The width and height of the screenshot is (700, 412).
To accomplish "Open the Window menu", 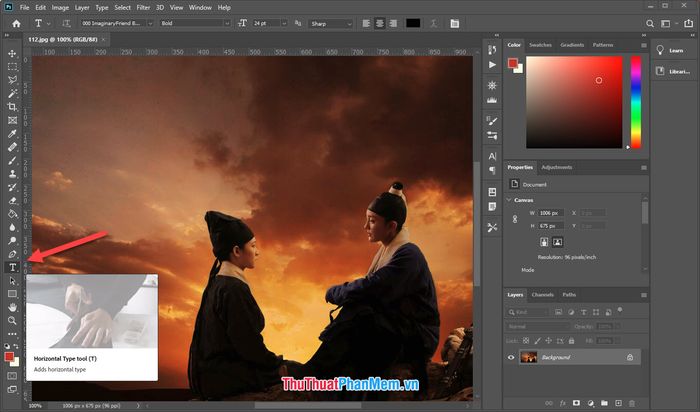I will tap(200, 8).
